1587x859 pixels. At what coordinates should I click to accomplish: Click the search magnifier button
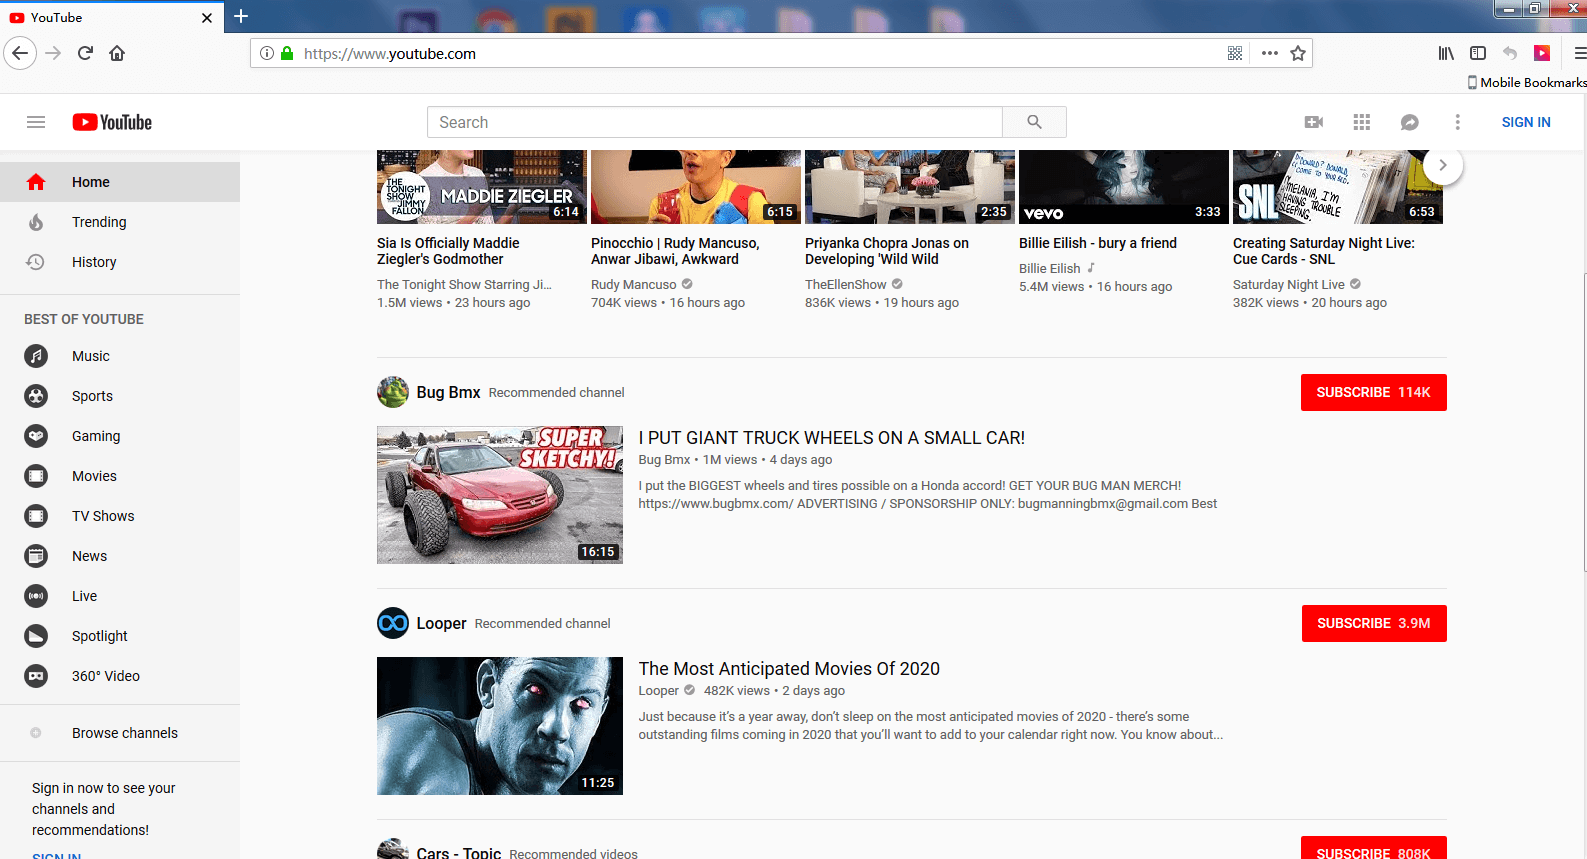[1034, 122]
